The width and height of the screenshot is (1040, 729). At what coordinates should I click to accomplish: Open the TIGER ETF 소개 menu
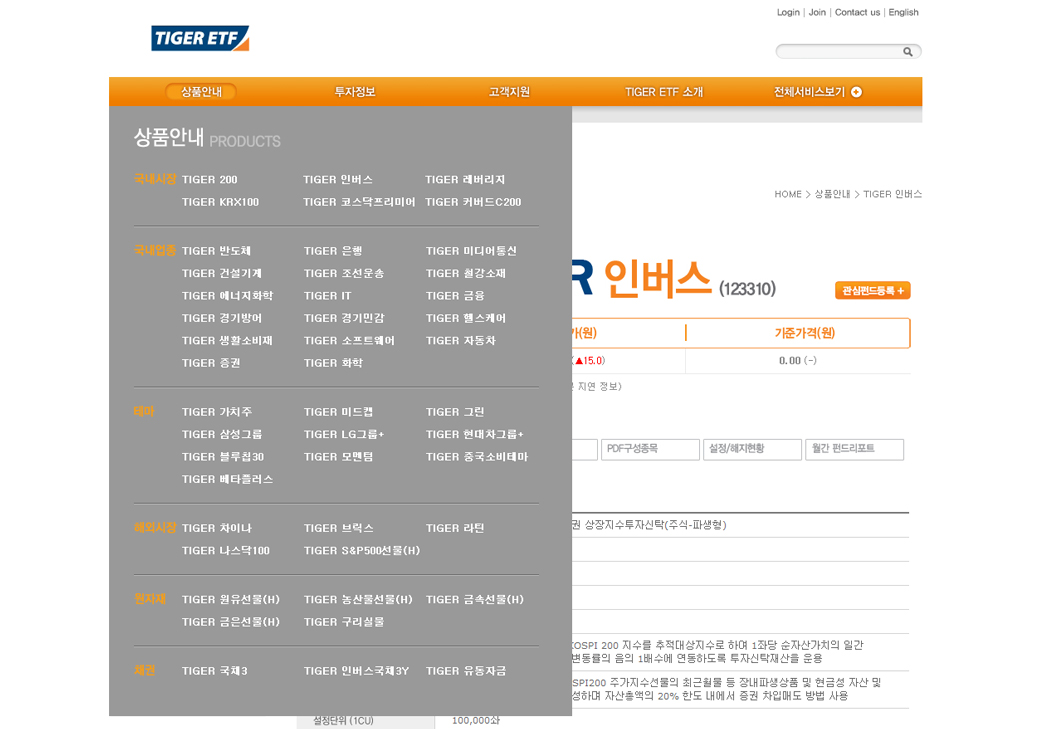click(x=664, y=92)
